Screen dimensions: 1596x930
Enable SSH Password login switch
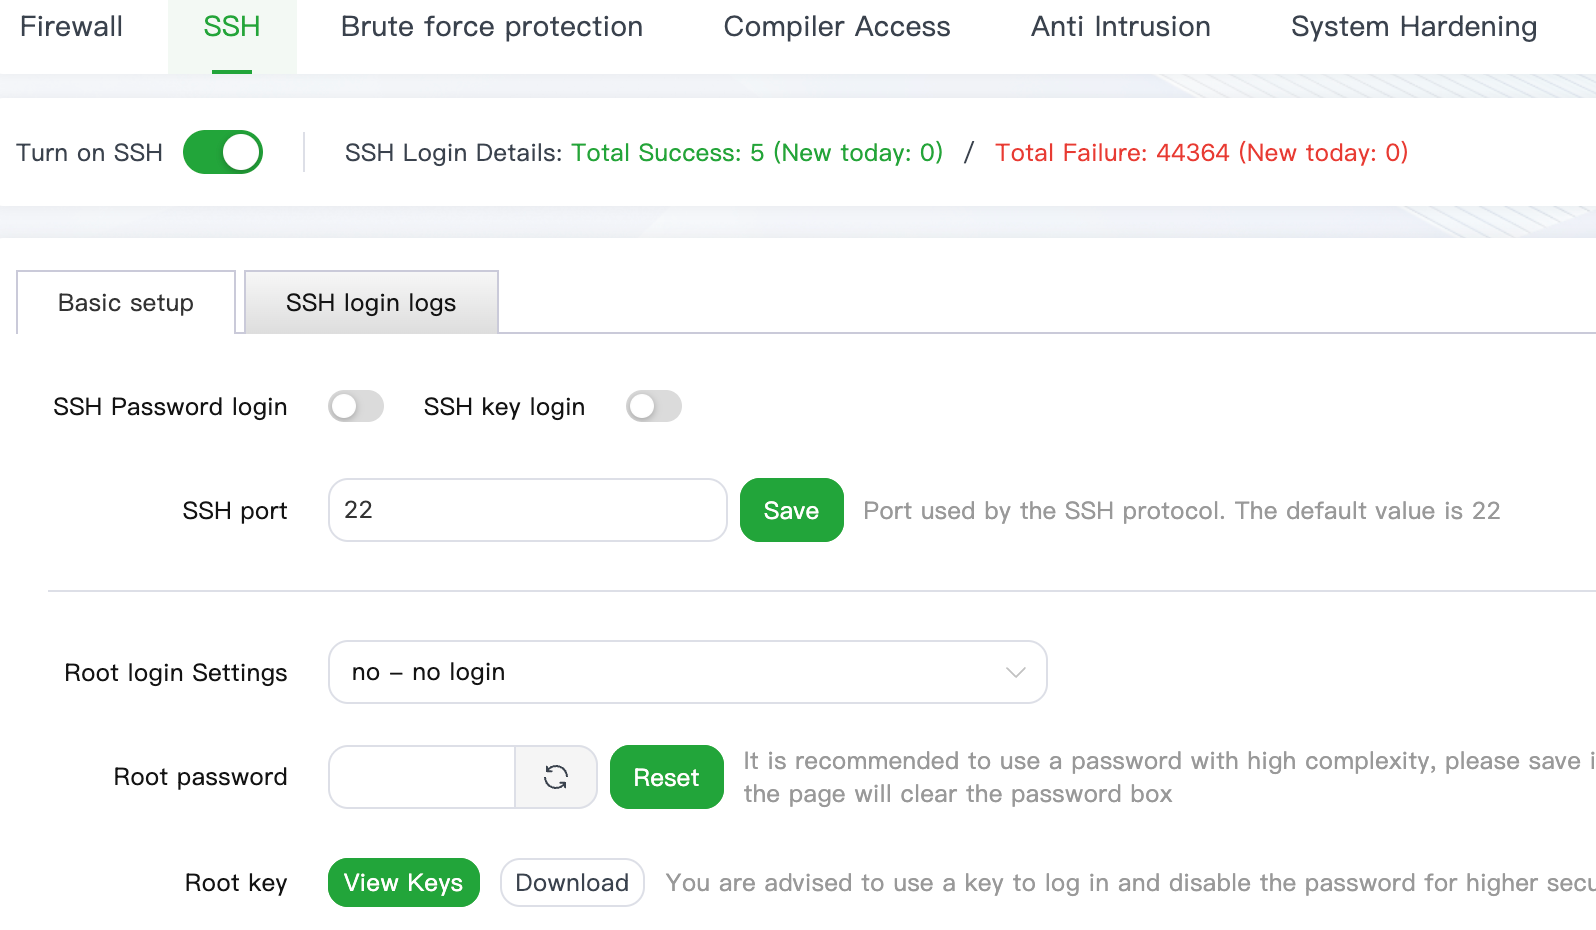point(356,406)
